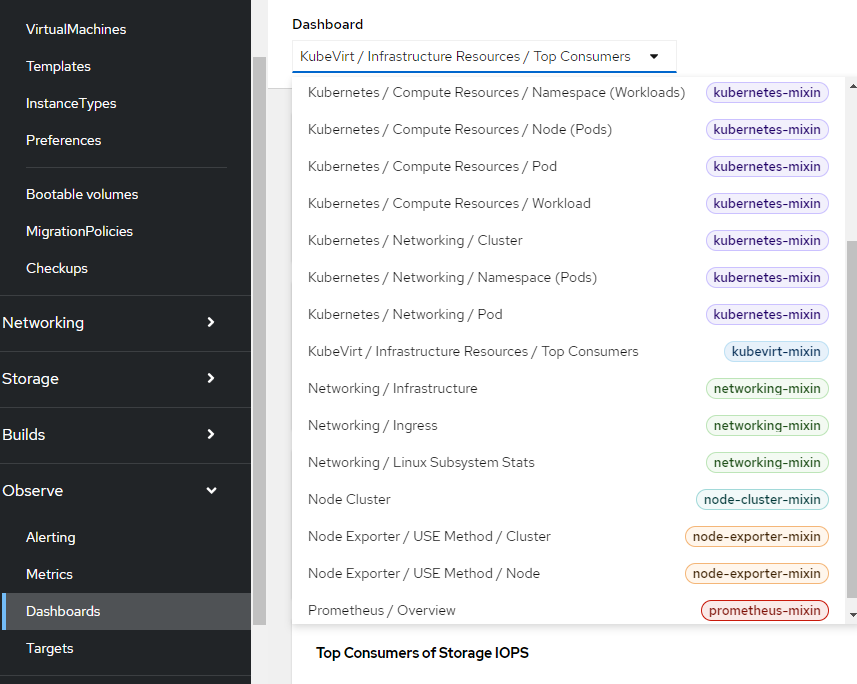Image resolution: width=857 pixels, height=684 pixels.
Task: Open VirtualMachines in the sidebar
Action: click(76, 29)
